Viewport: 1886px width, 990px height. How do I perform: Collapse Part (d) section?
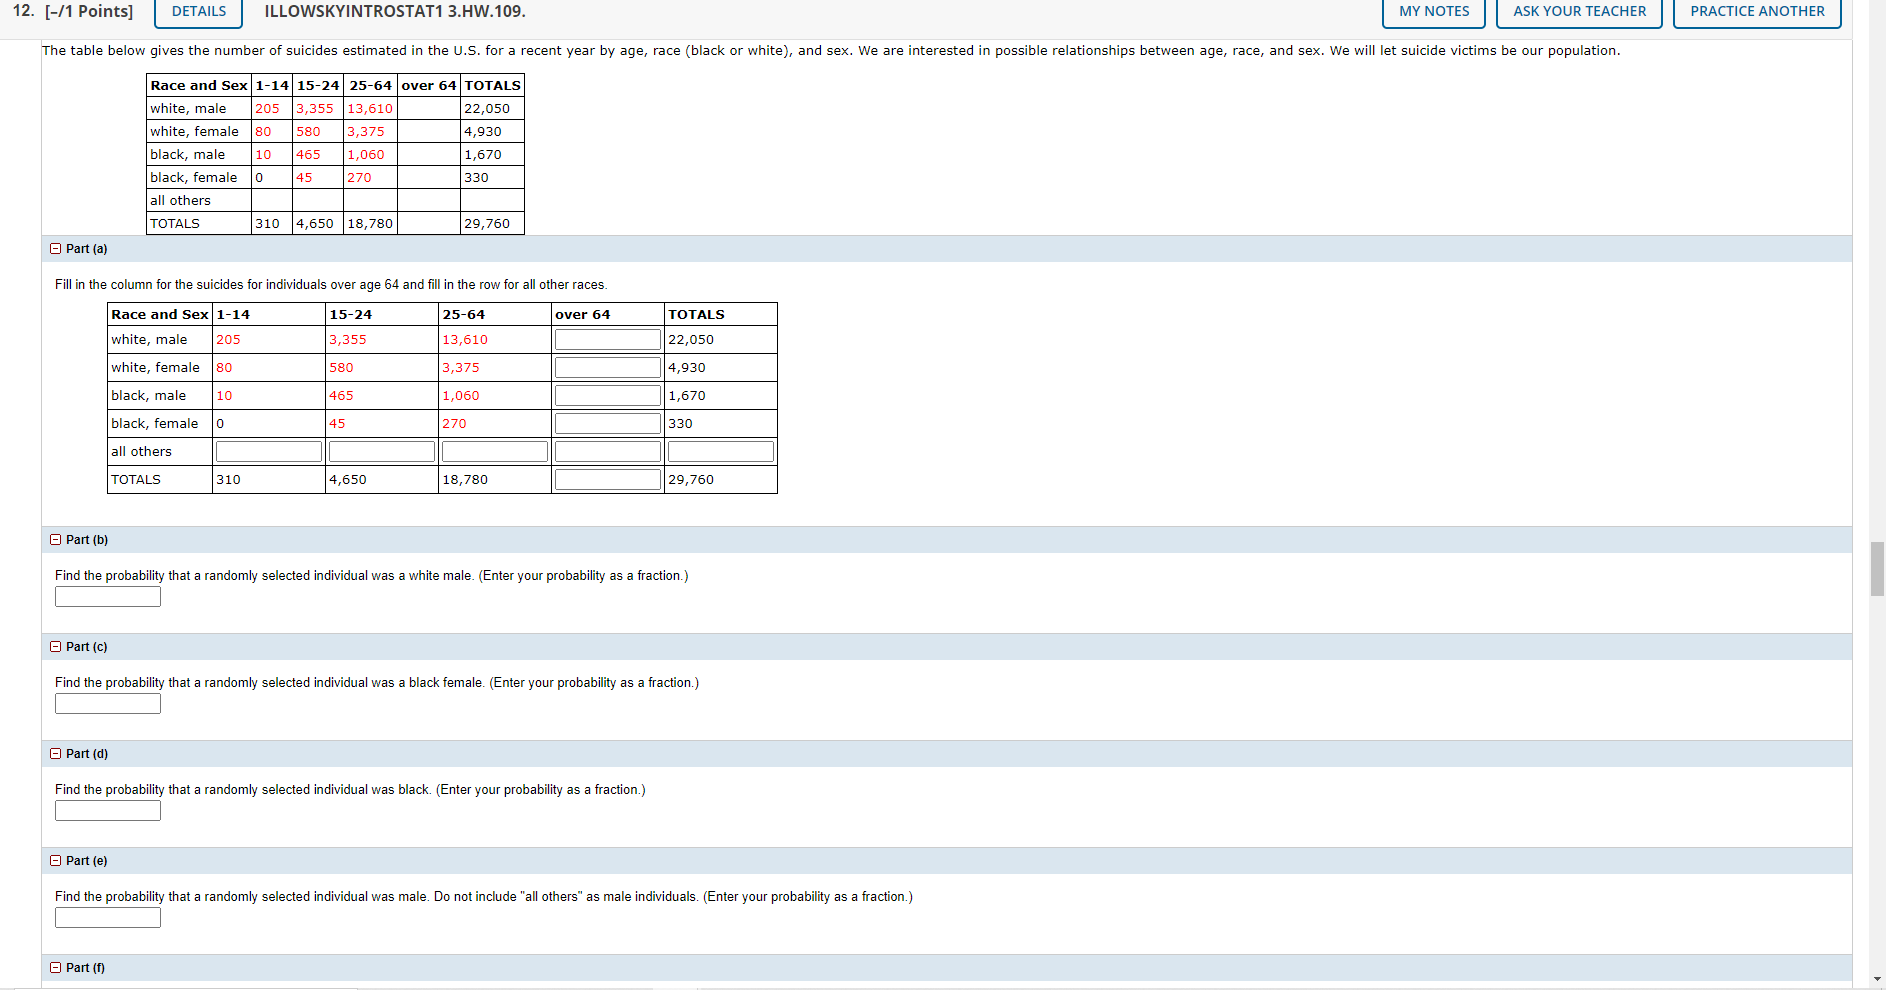pyautogui.click(x=56, y=753)
